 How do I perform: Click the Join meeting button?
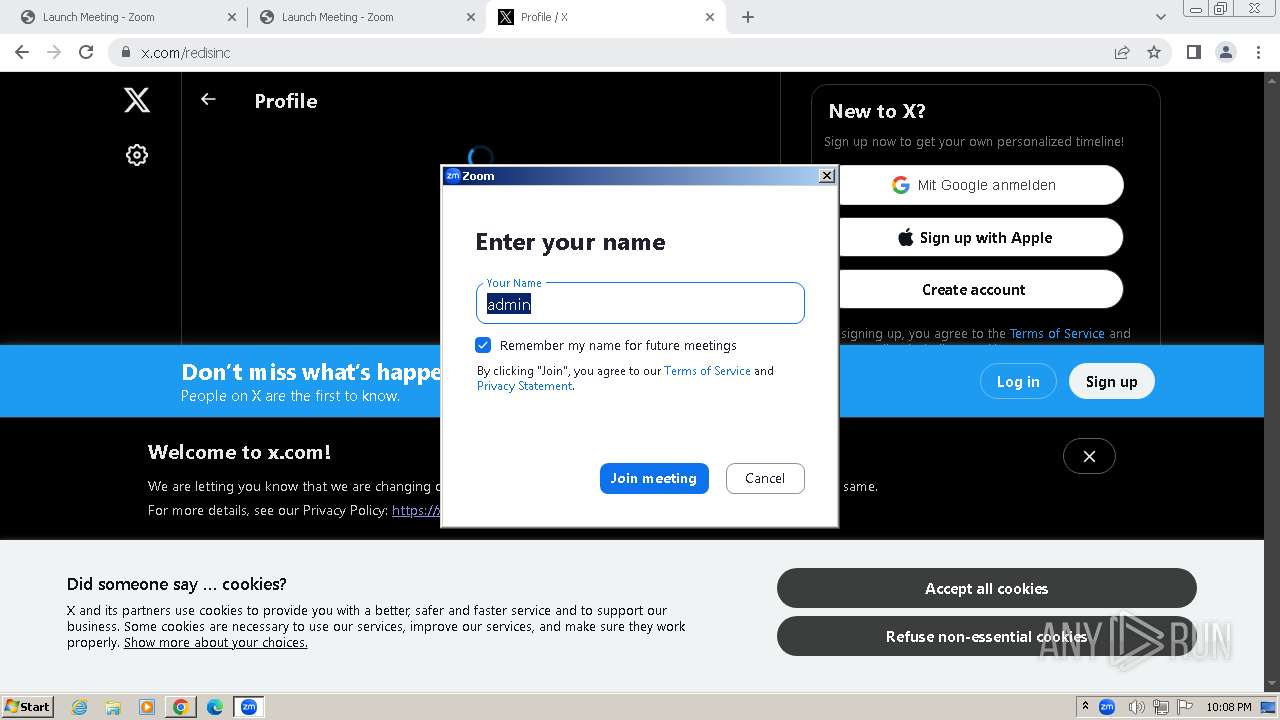point(654,478)
